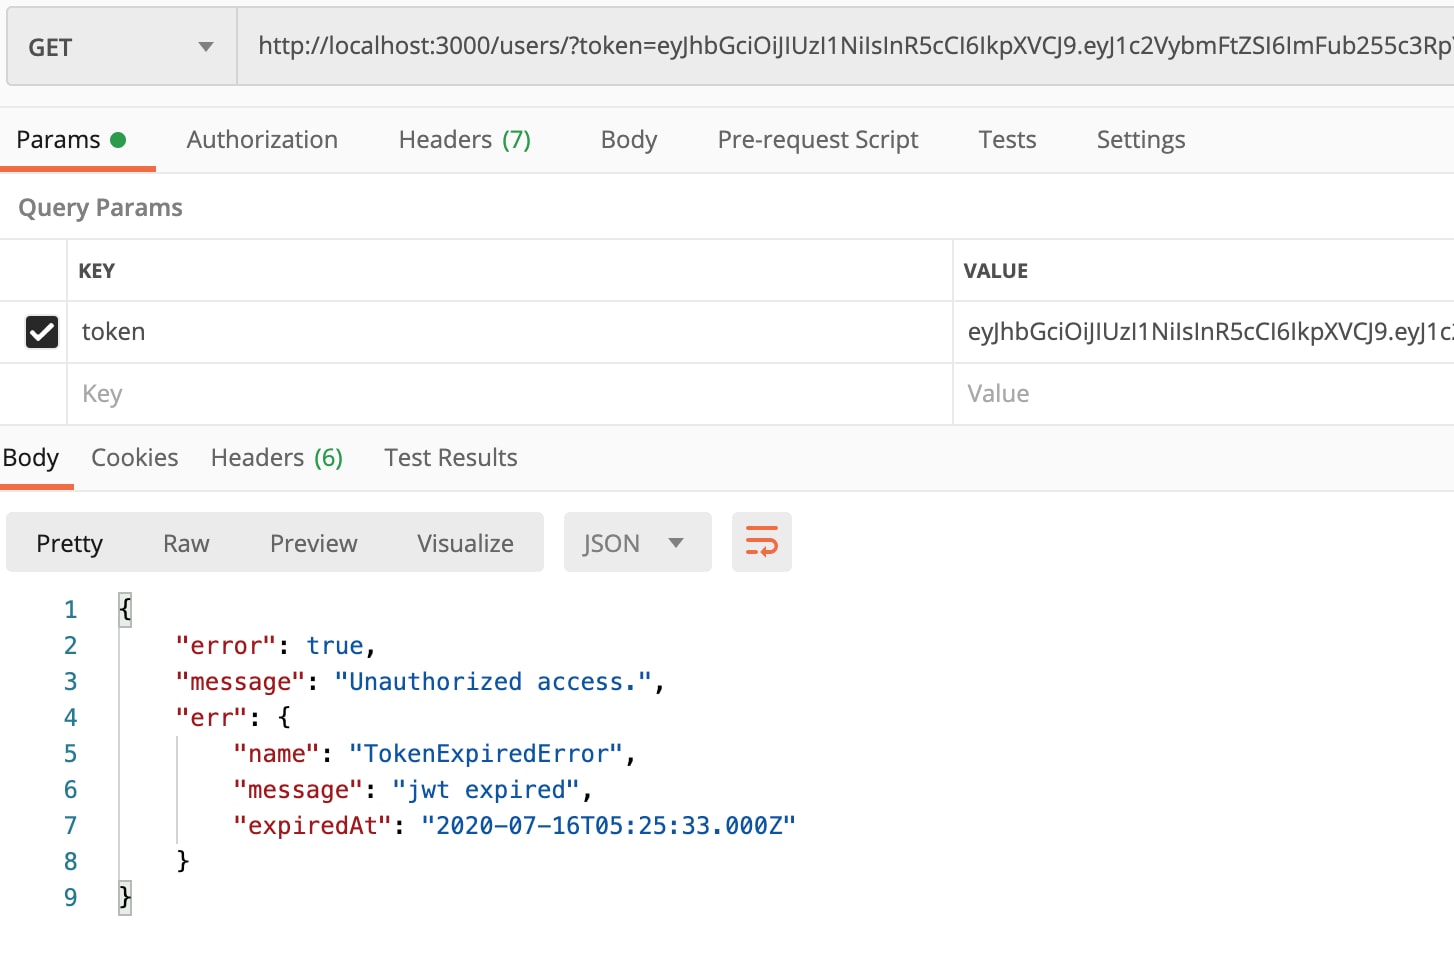This screenshot has height=960, width=1454.
Task: Switch to Raw response view
Action: click(186, 543)
